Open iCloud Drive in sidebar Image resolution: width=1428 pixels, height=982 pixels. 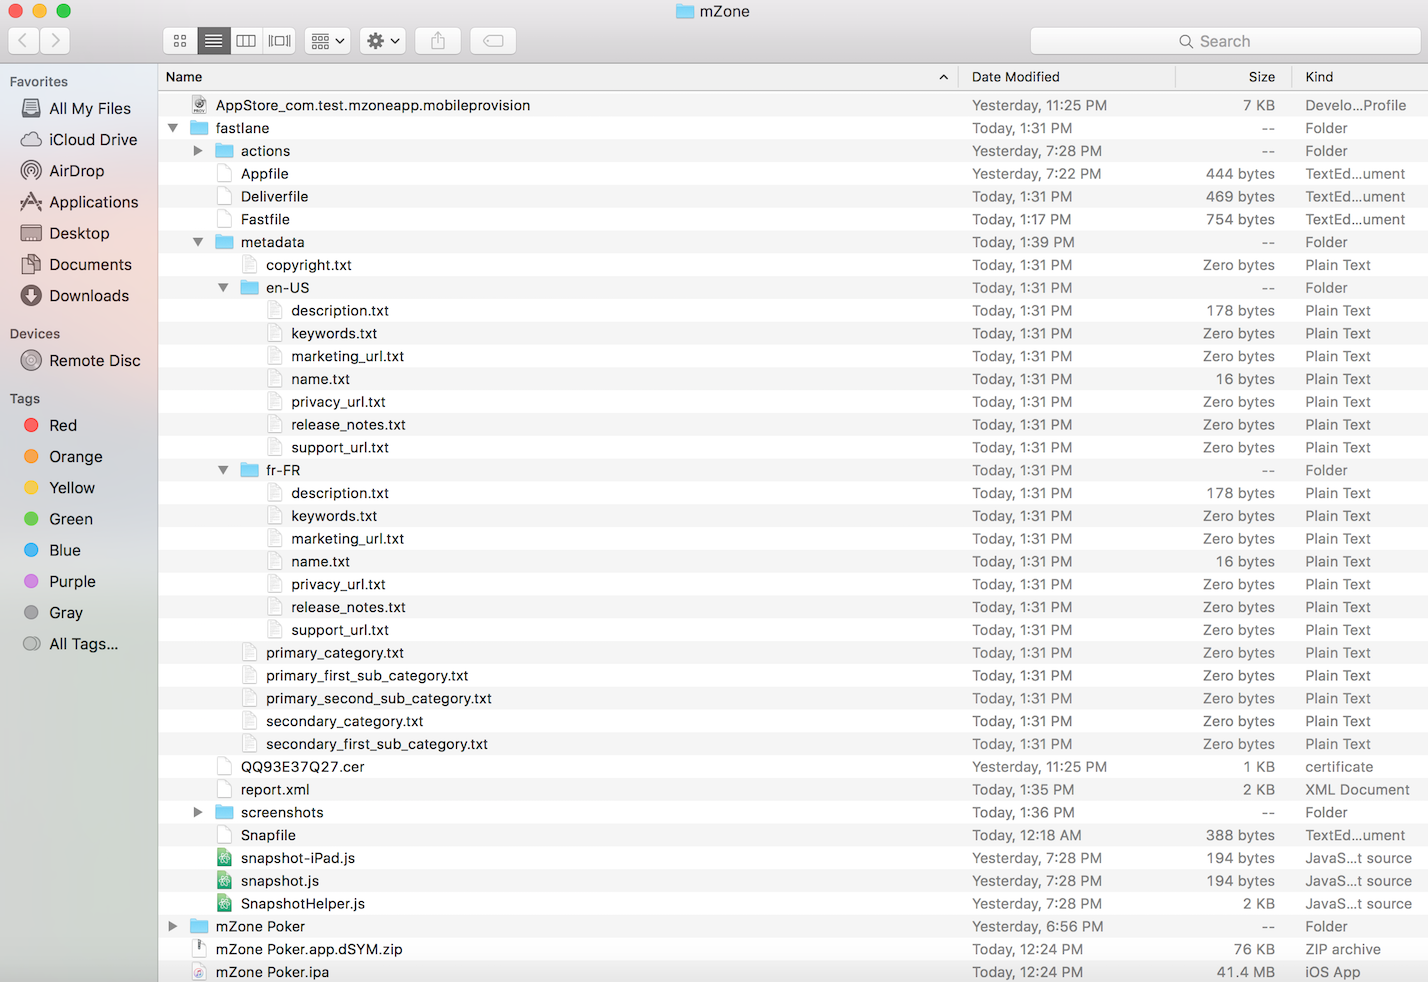click(x=92, y=140)
